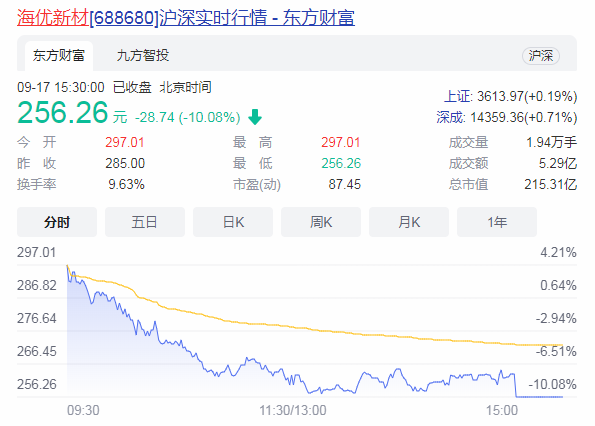Image resolution: width=595 pixels, height=426 pixels.
Task: Select the 月K chart view
Action: pos(409,222)
